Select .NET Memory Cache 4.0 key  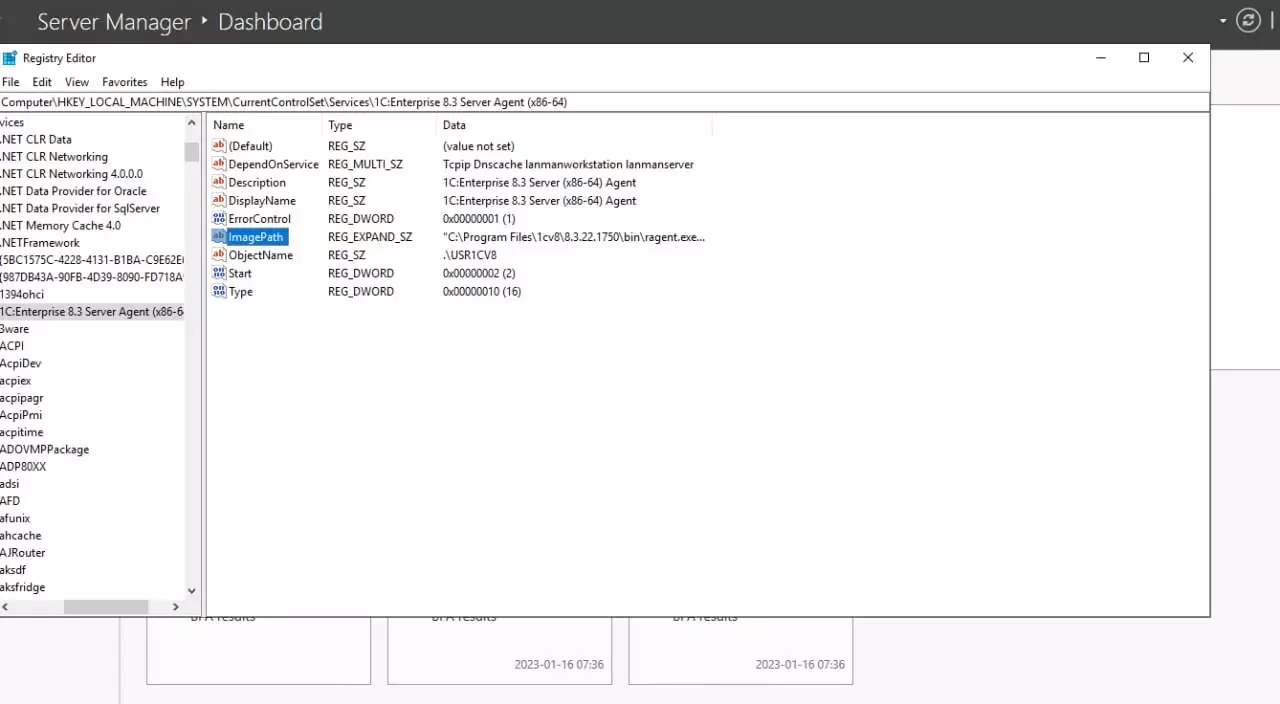click(60, 225)
